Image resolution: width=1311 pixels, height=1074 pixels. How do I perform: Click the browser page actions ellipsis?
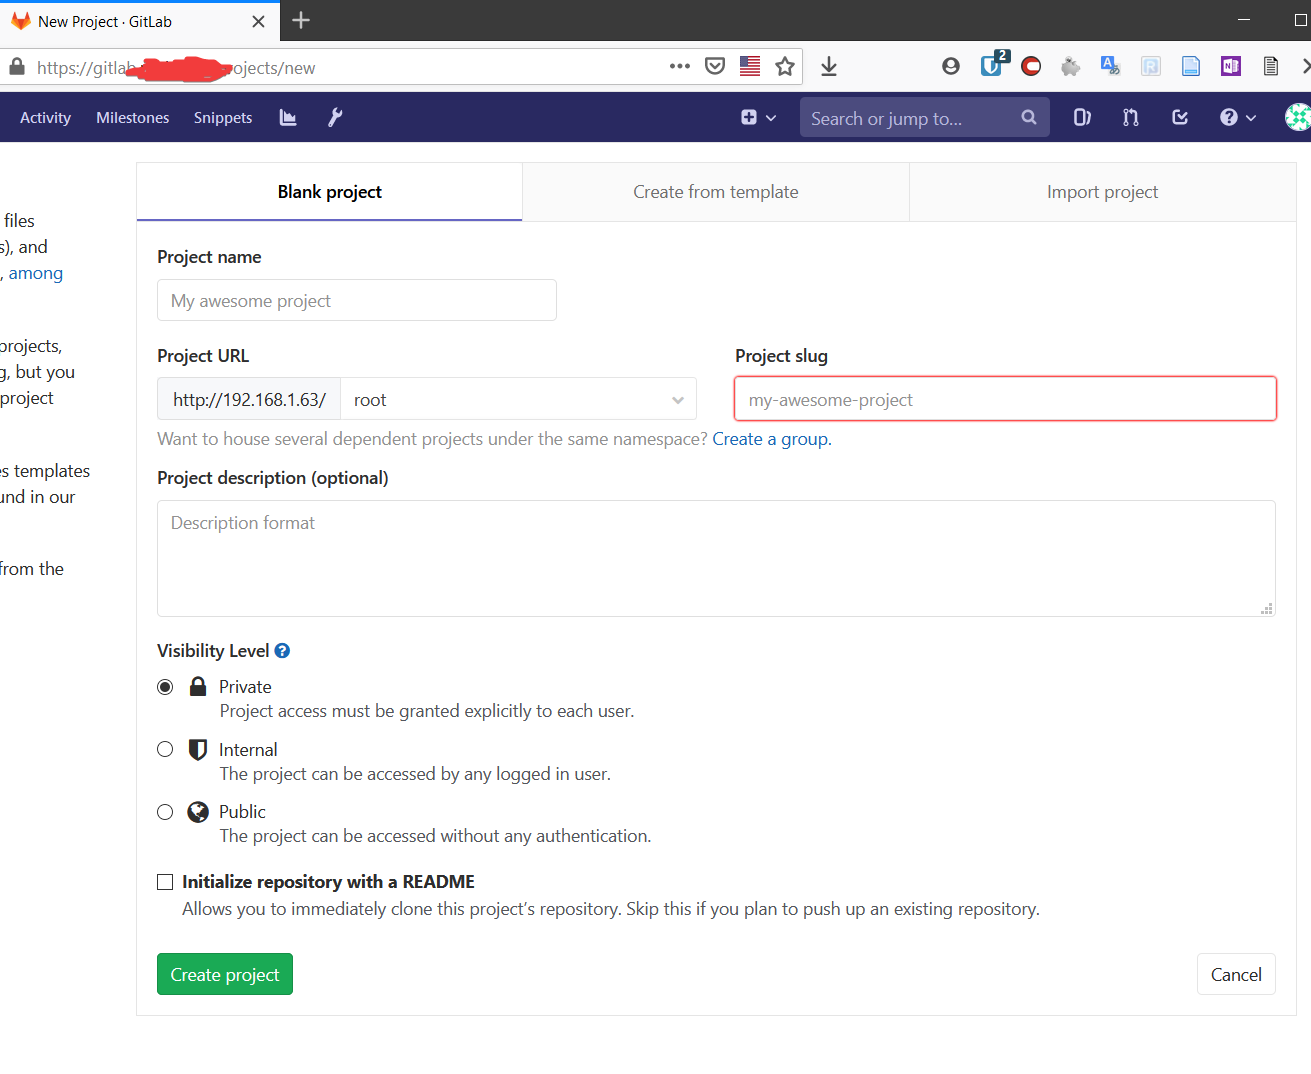point(680,66)
